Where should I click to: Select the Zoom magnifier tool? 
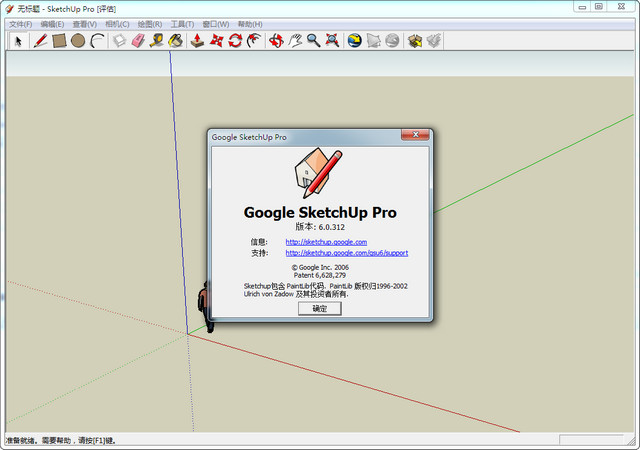313,41
